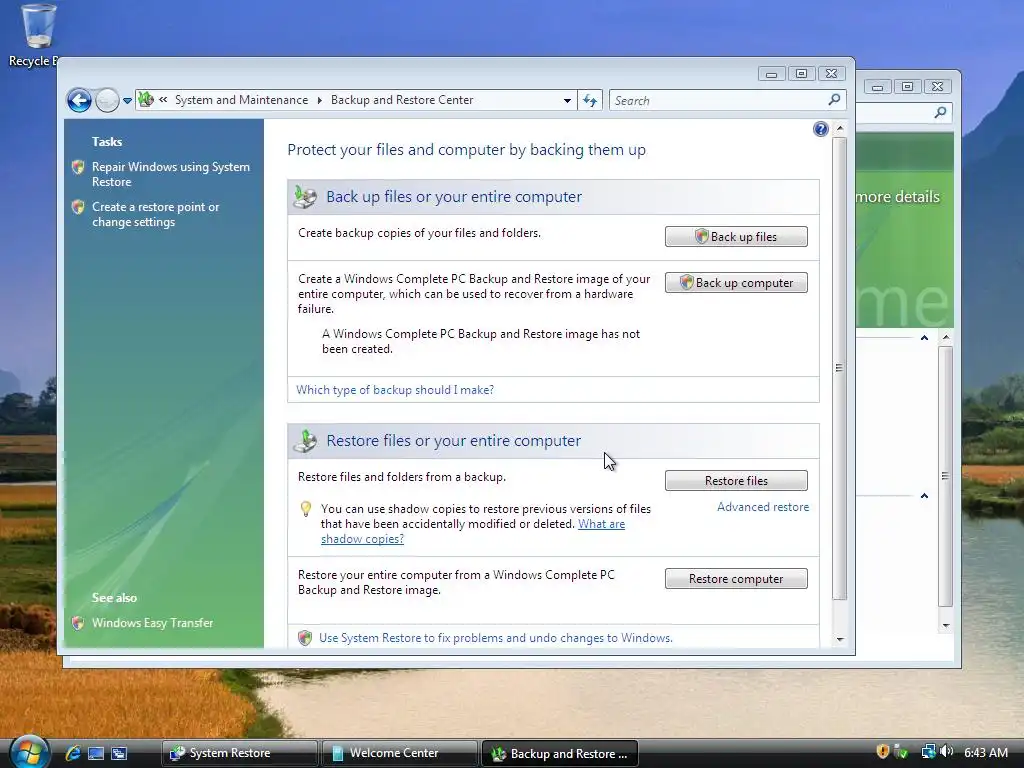
Task: Open the recent pages dropdown arrow
Action: pyautogui.click(x=127, y=101)
